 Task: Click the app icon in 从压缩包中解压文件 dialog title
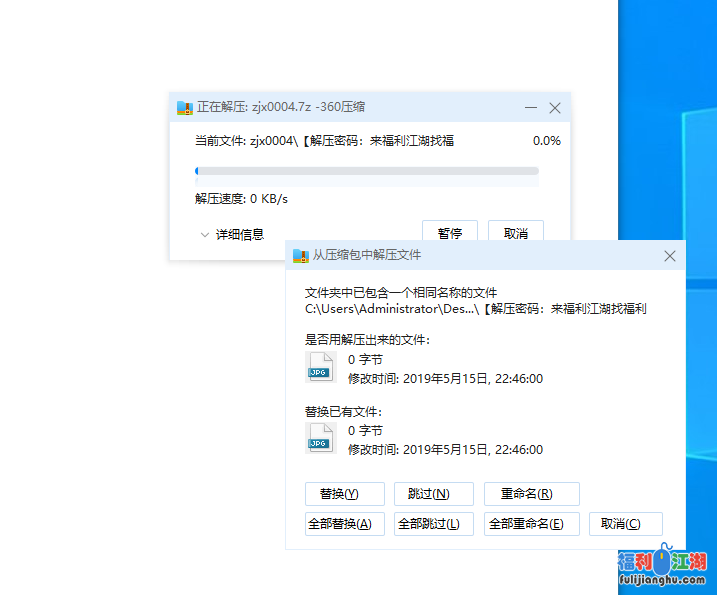300,256
